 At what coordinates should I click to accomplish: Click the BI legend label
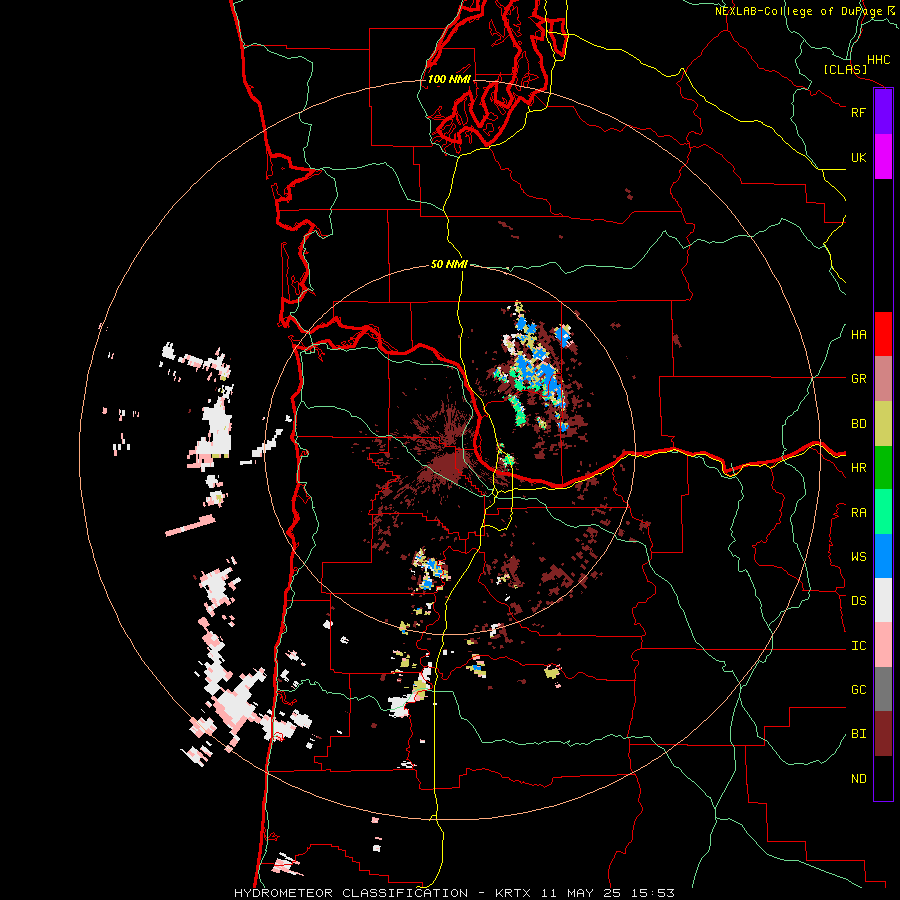pyautogui.click(x=858, y=734)
